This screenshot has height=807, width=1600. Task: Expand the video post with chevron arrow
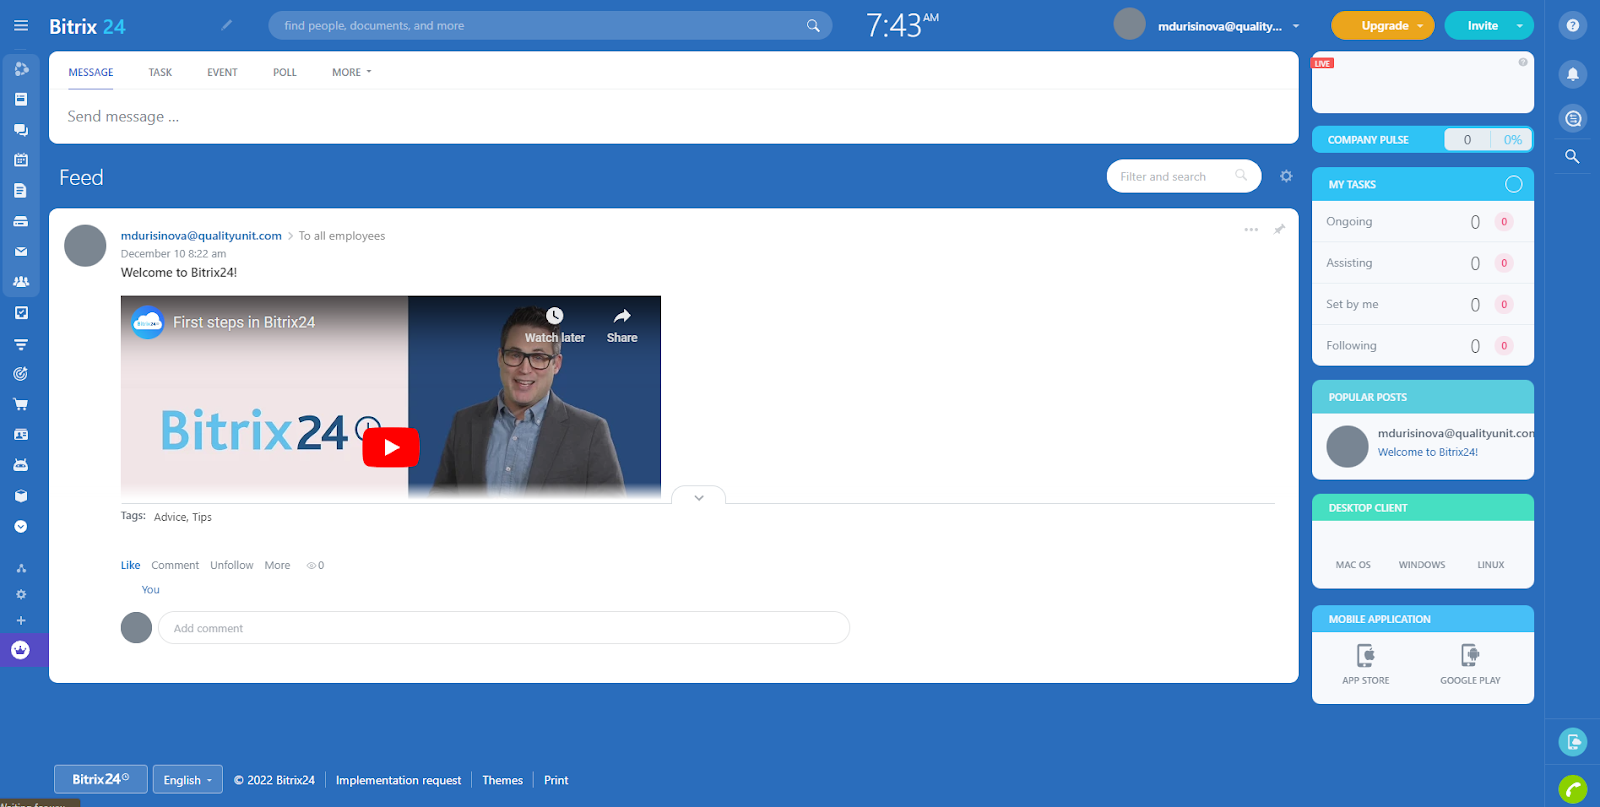[698, 497]
